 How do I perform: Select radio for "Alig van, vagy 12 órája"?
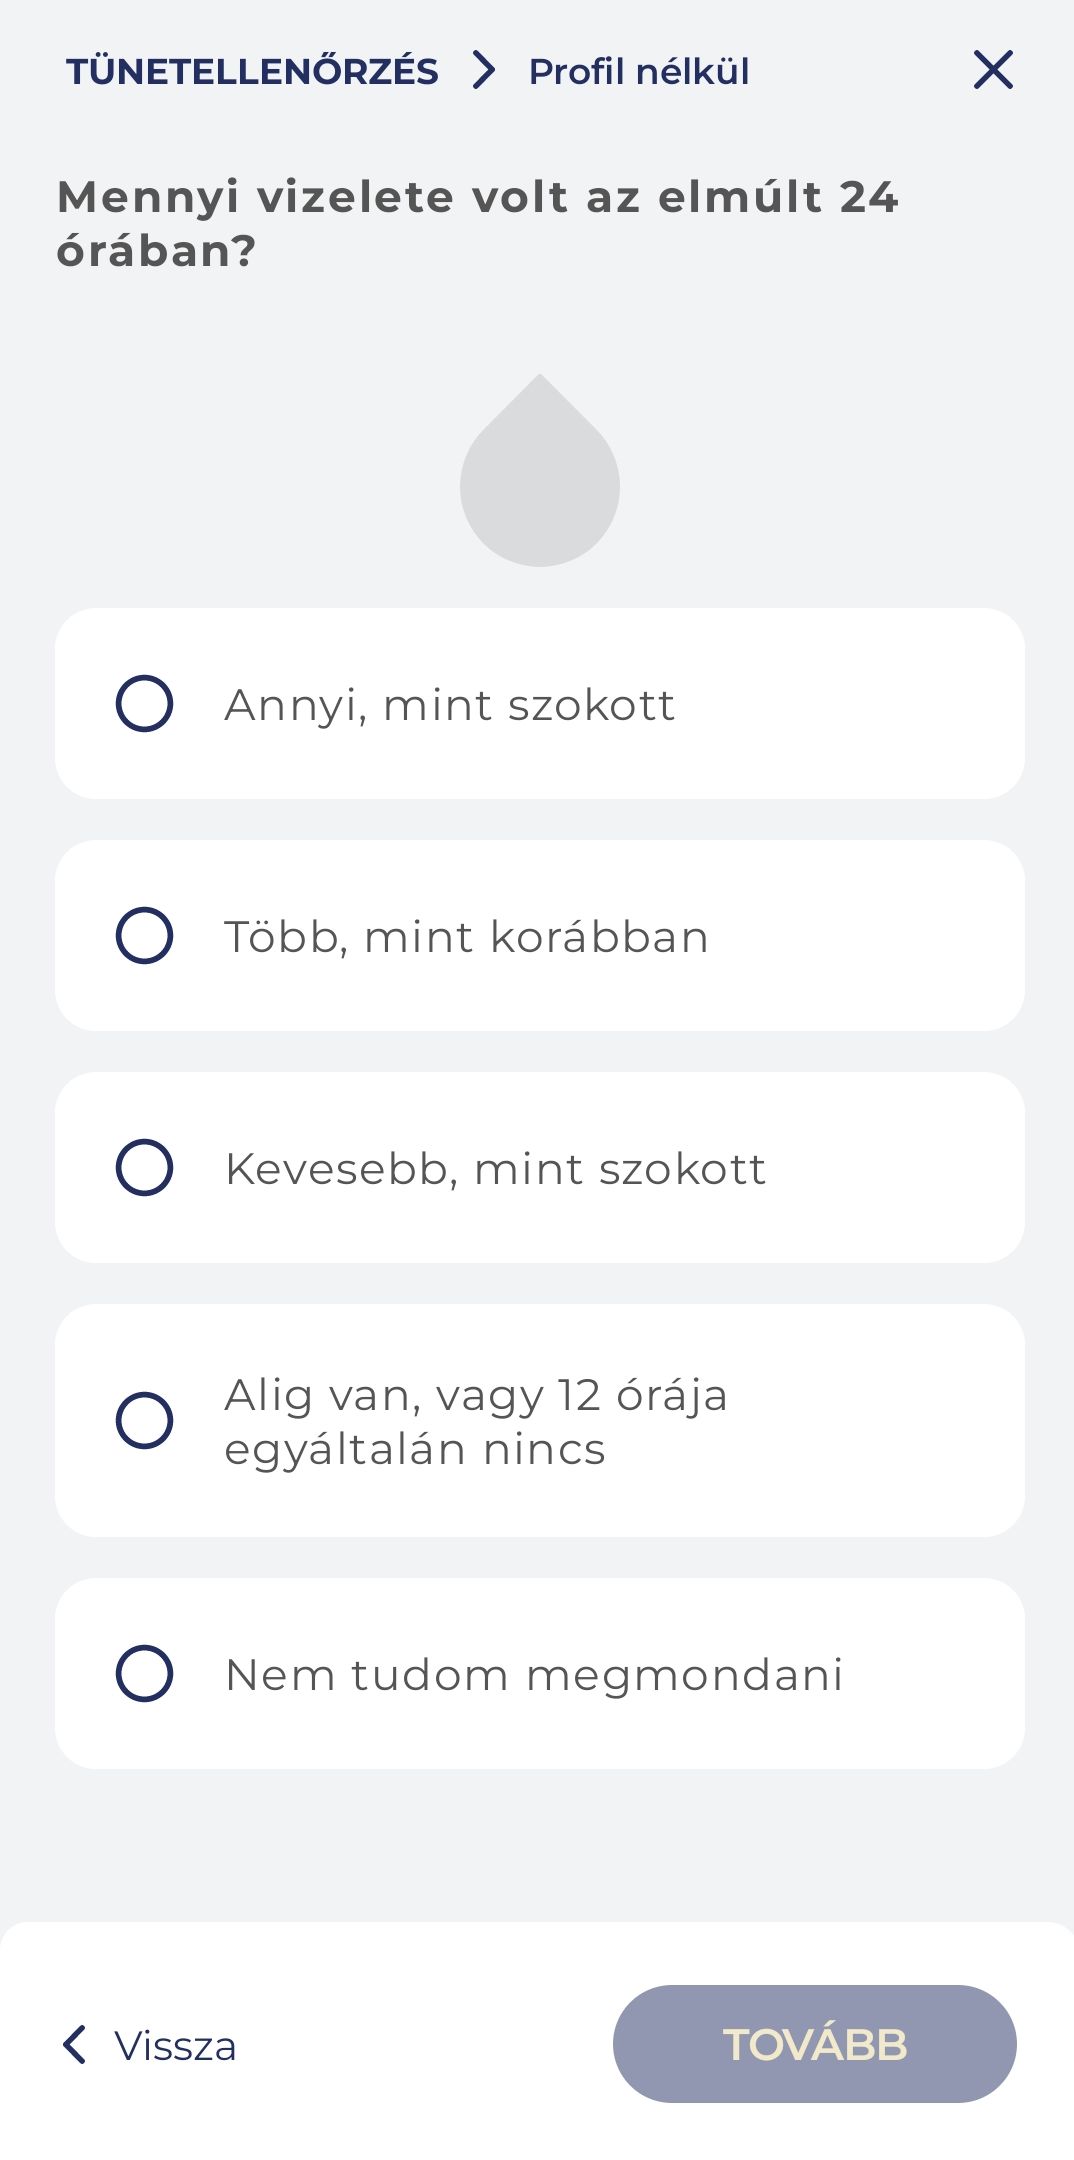point(145,1420)
